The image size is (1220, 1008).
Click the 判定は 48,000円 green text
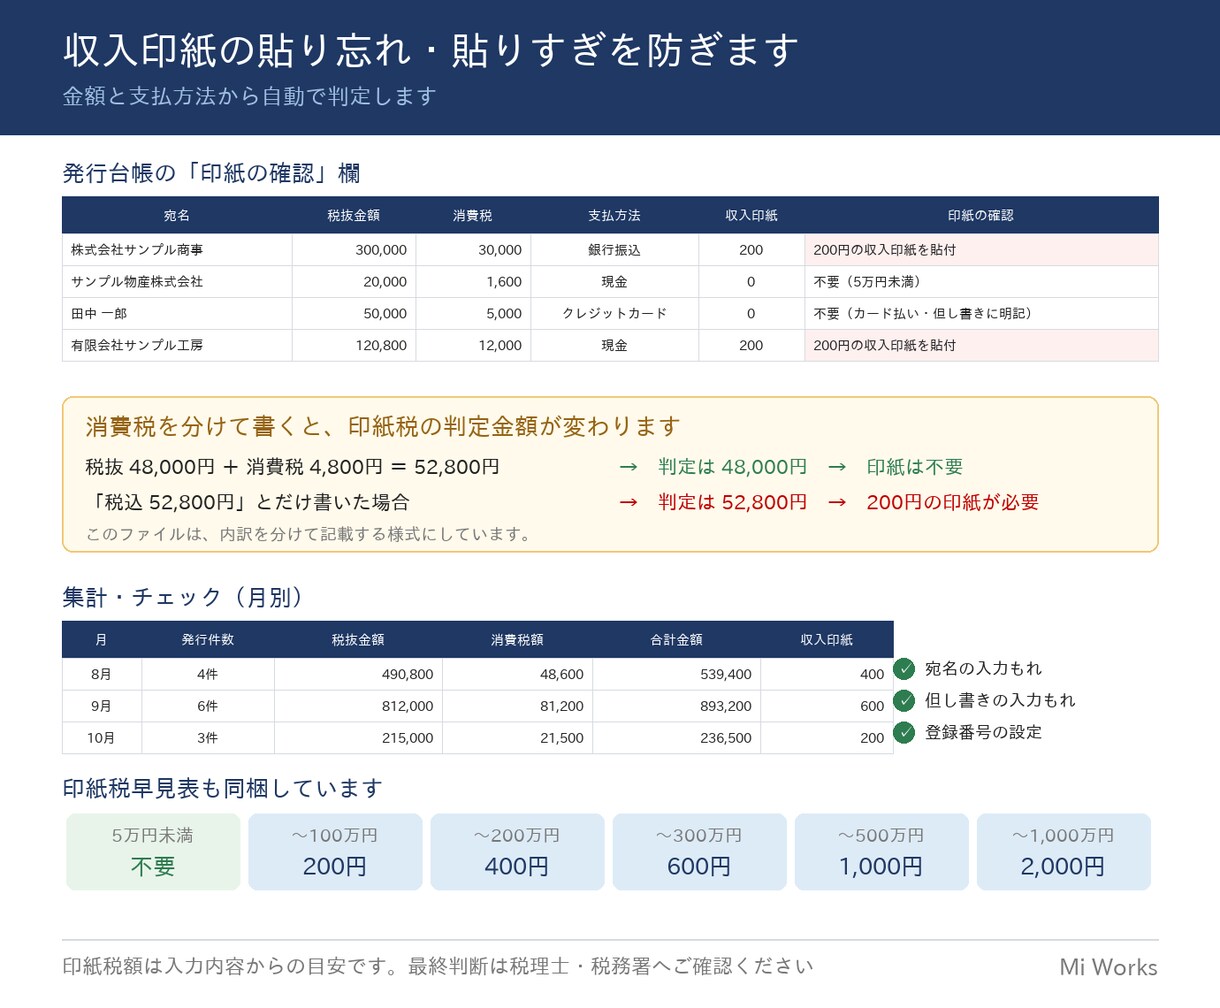(732, 467)
